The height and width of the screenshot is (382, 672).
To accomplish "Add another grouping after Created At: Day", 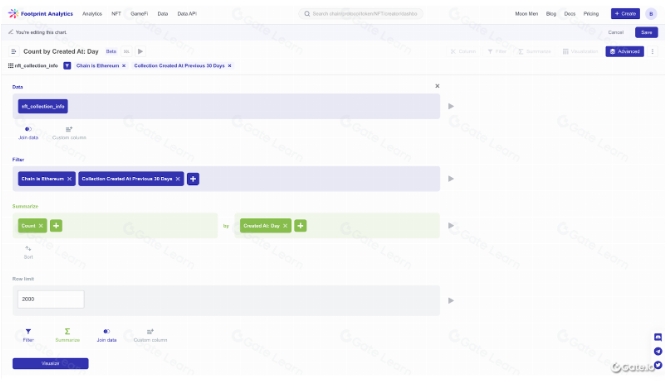I will pyautogui.click(x=300, y=226).
